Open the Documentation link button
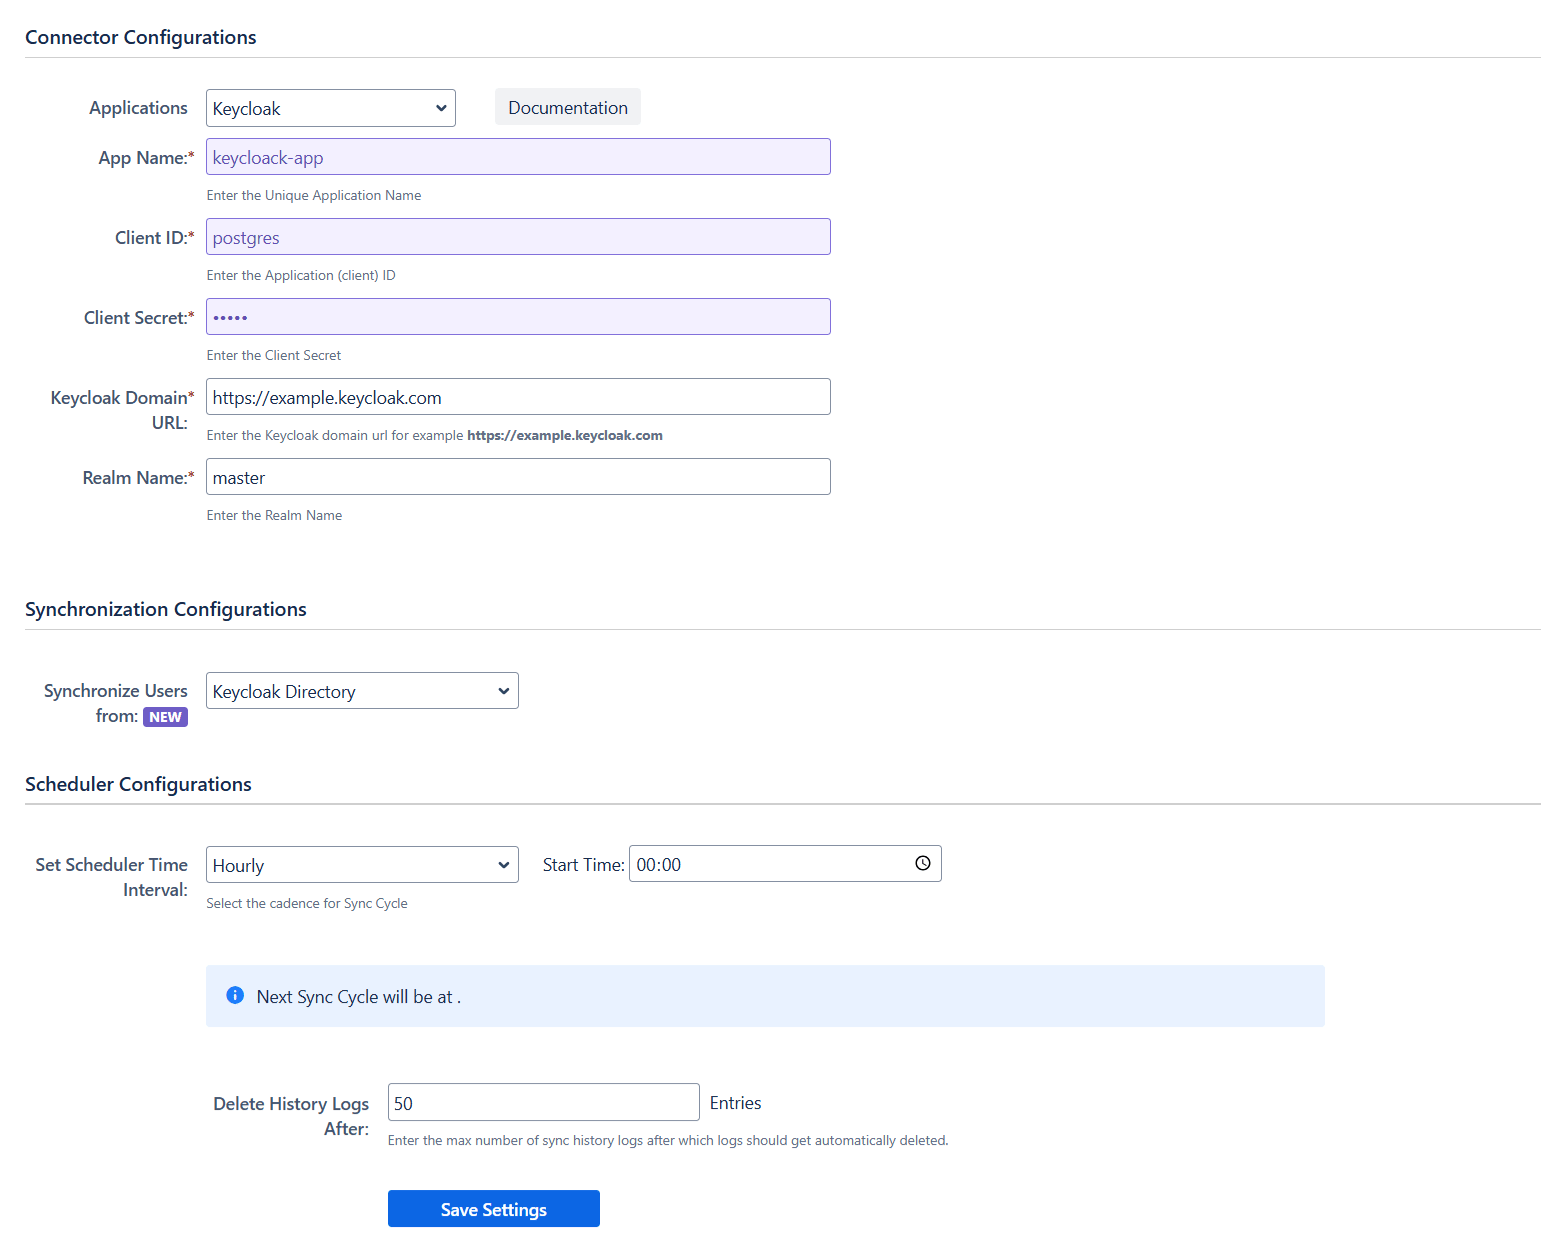Image resolution: width=1541 pixels, height=1253 pixels. 568,107
